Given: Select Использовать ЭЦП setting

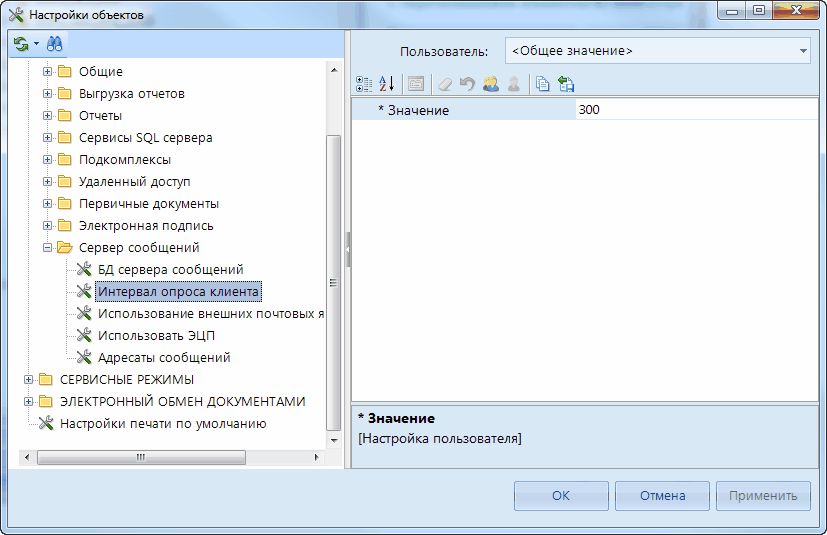Looking at the screenshot, I should pyautogui.click(x=156, y=336).
